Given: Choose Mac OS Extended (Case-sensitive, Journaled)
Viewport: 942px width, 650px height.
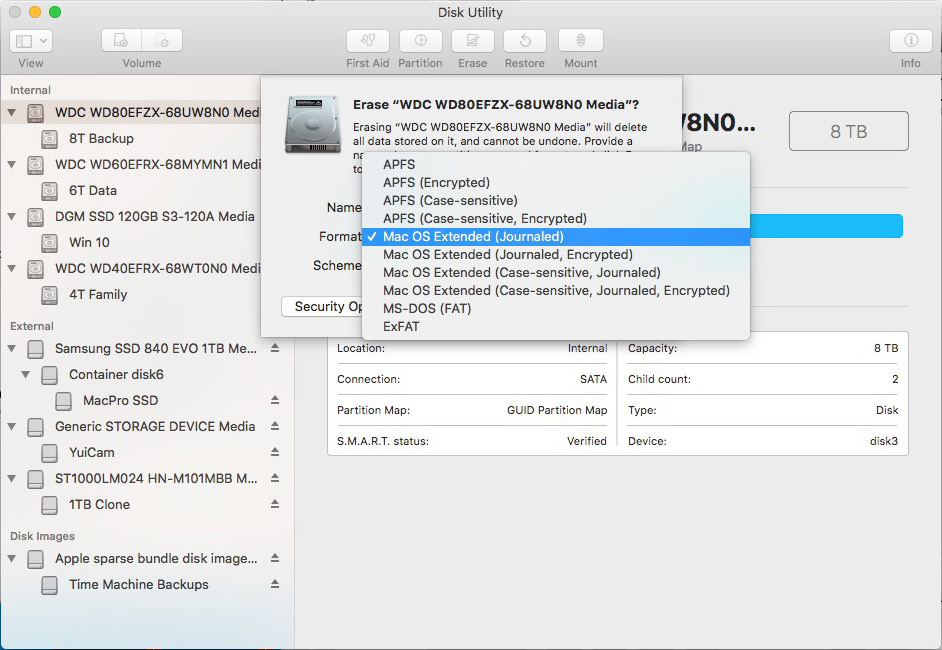Looking at the screenshot, I should [556, 273].
